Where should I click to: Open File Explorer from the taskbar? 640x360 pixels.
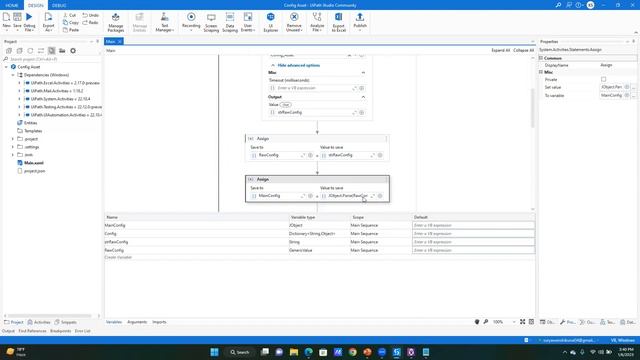tap(294, 352)
